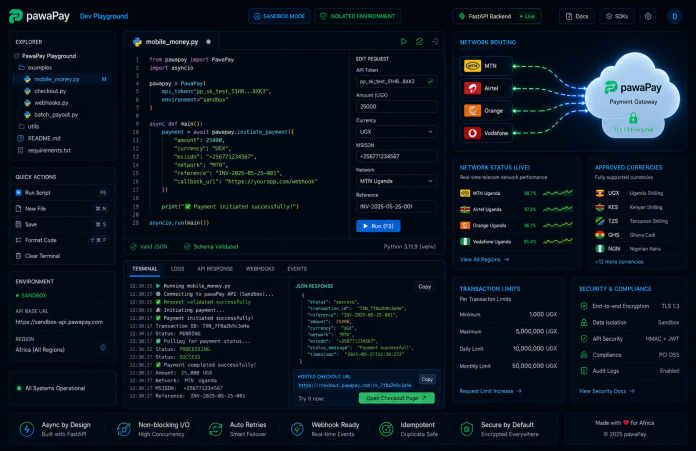Expand the utils folder
696x451 pixels.
29,127
